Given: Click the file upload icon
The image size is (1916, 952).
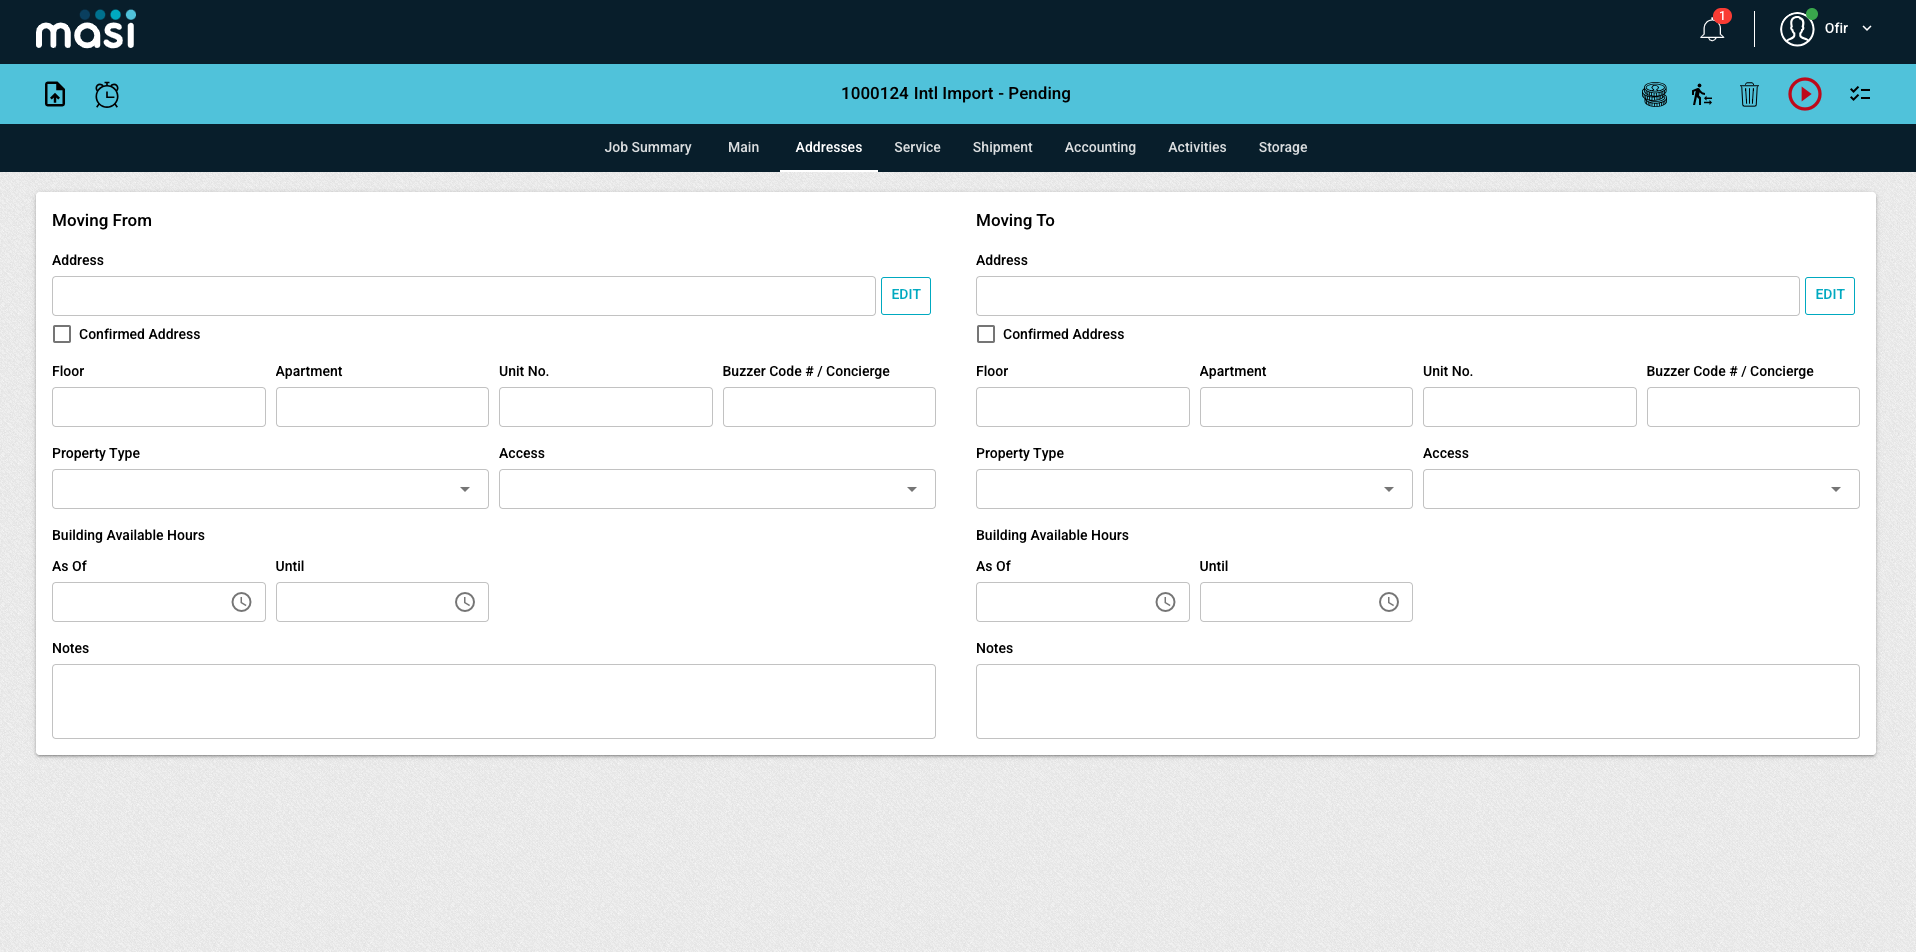Looking at the screenshot, I should pyautogui.click(x=55, y=94).
